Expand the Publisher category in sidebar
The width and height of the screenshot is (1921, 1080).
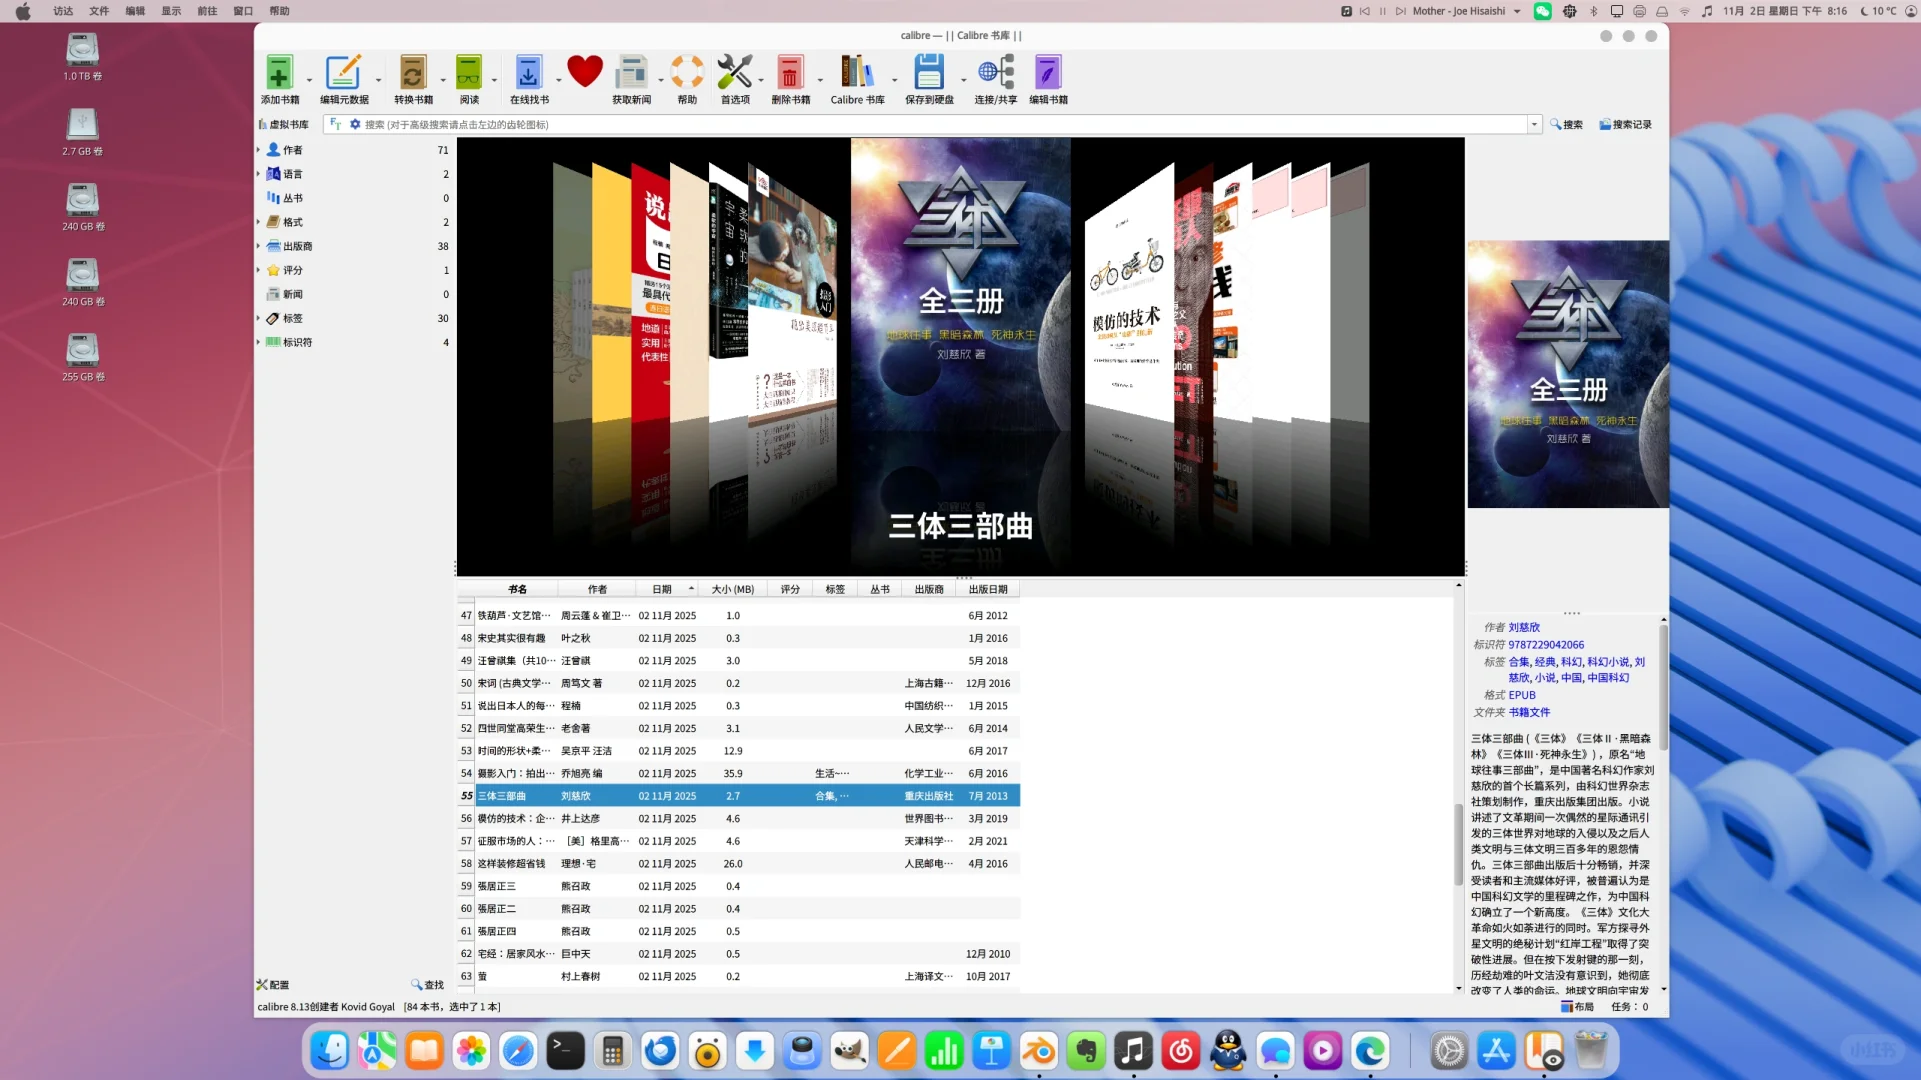[259, 246]
